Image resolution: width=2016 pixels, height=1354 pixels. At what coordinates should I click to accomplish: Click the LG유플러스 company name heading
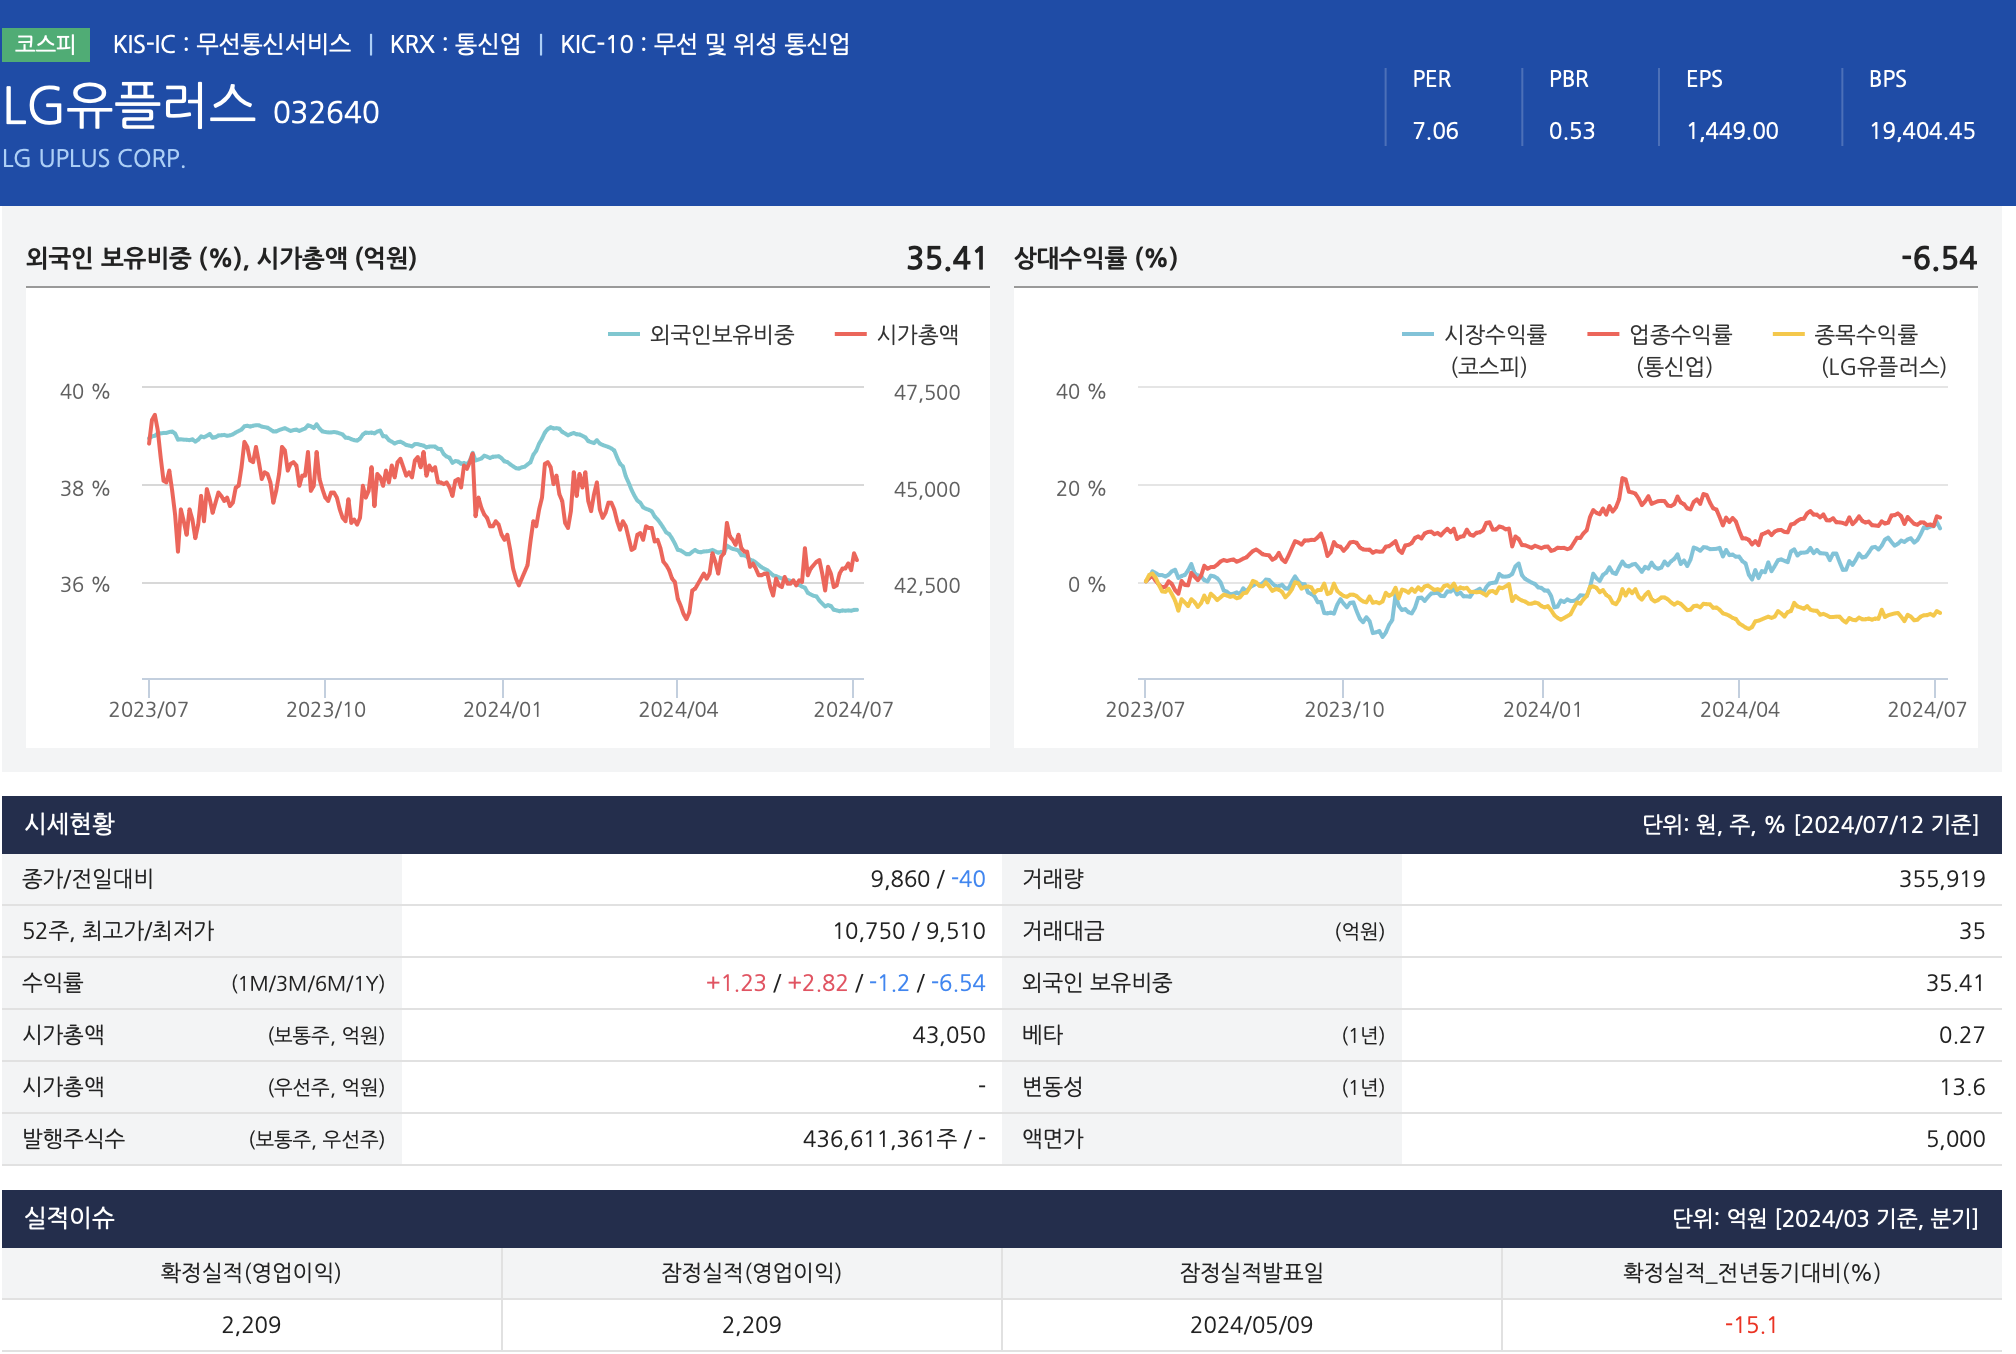pos(130,107)
